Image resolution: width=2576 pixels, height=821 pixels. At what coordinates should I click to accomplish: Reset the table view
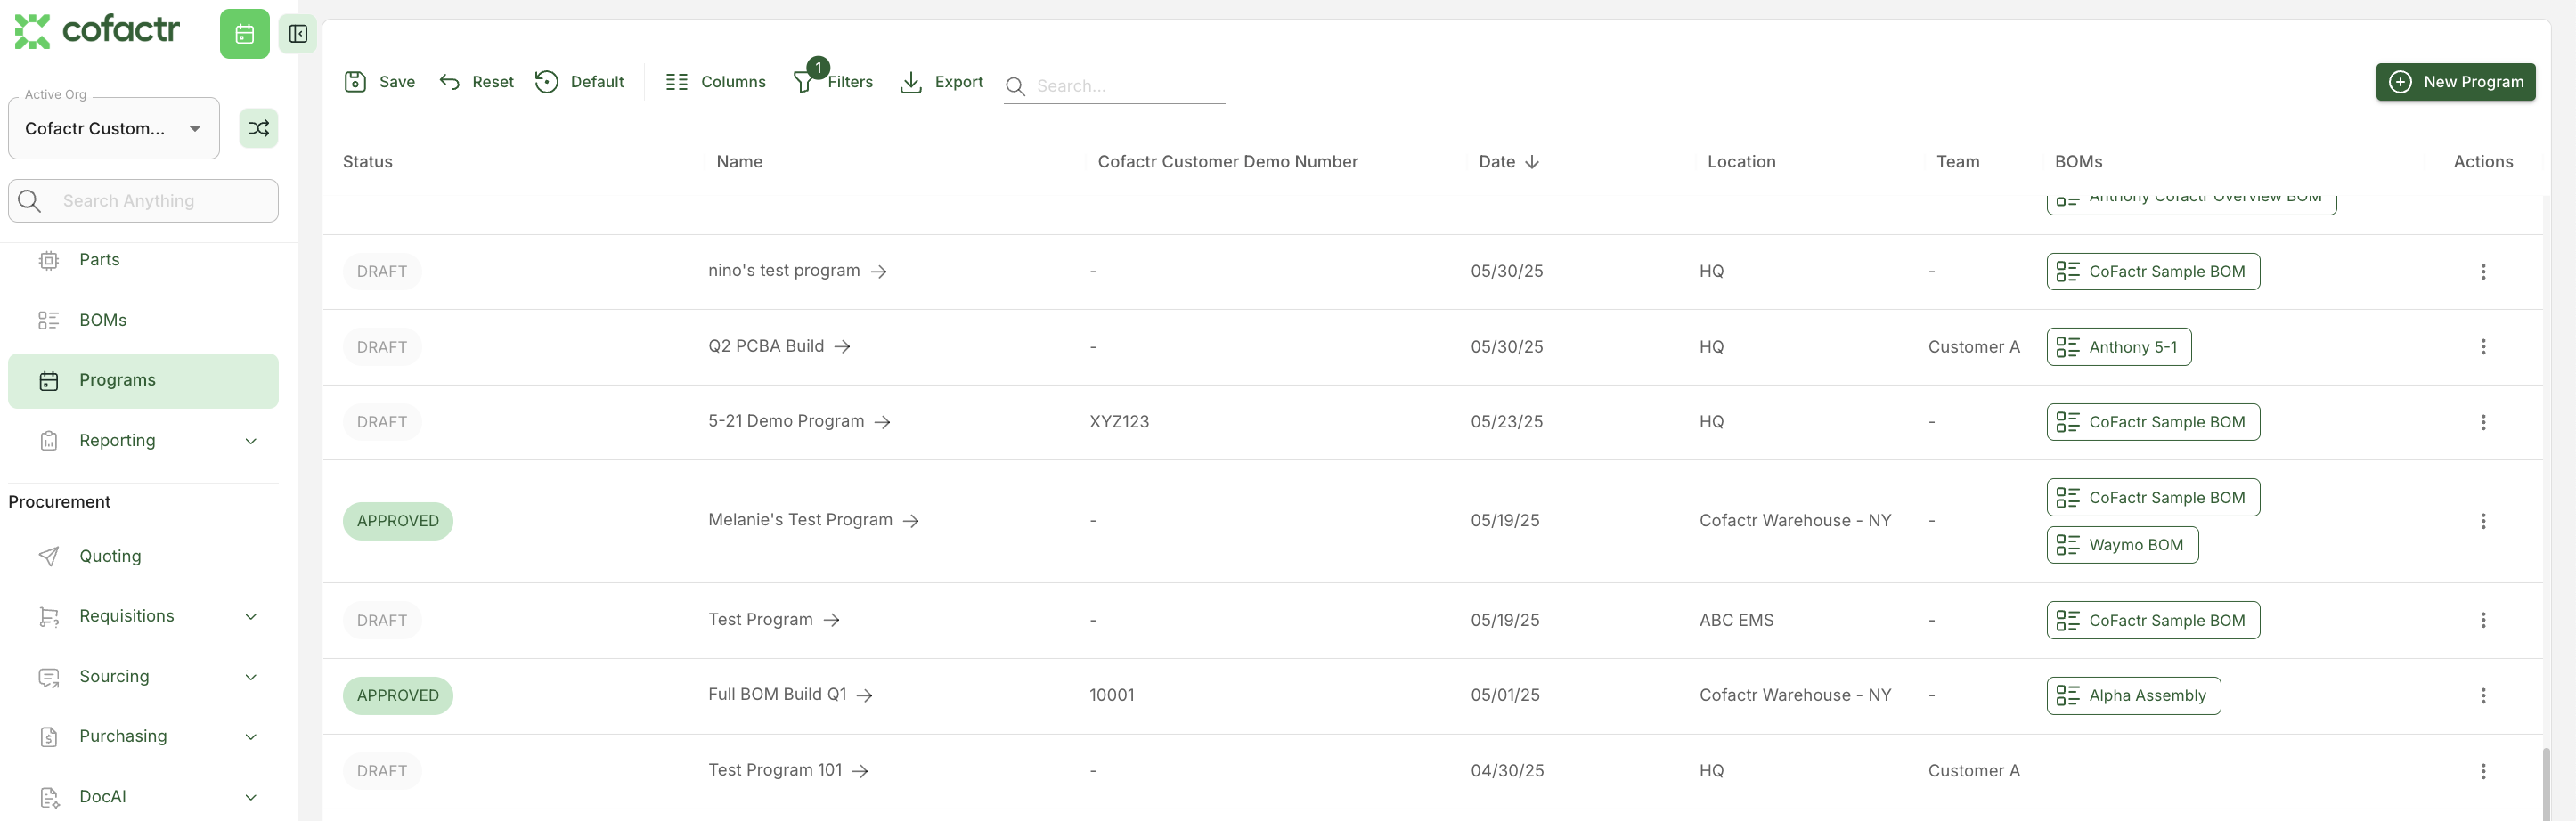point(476,82)
